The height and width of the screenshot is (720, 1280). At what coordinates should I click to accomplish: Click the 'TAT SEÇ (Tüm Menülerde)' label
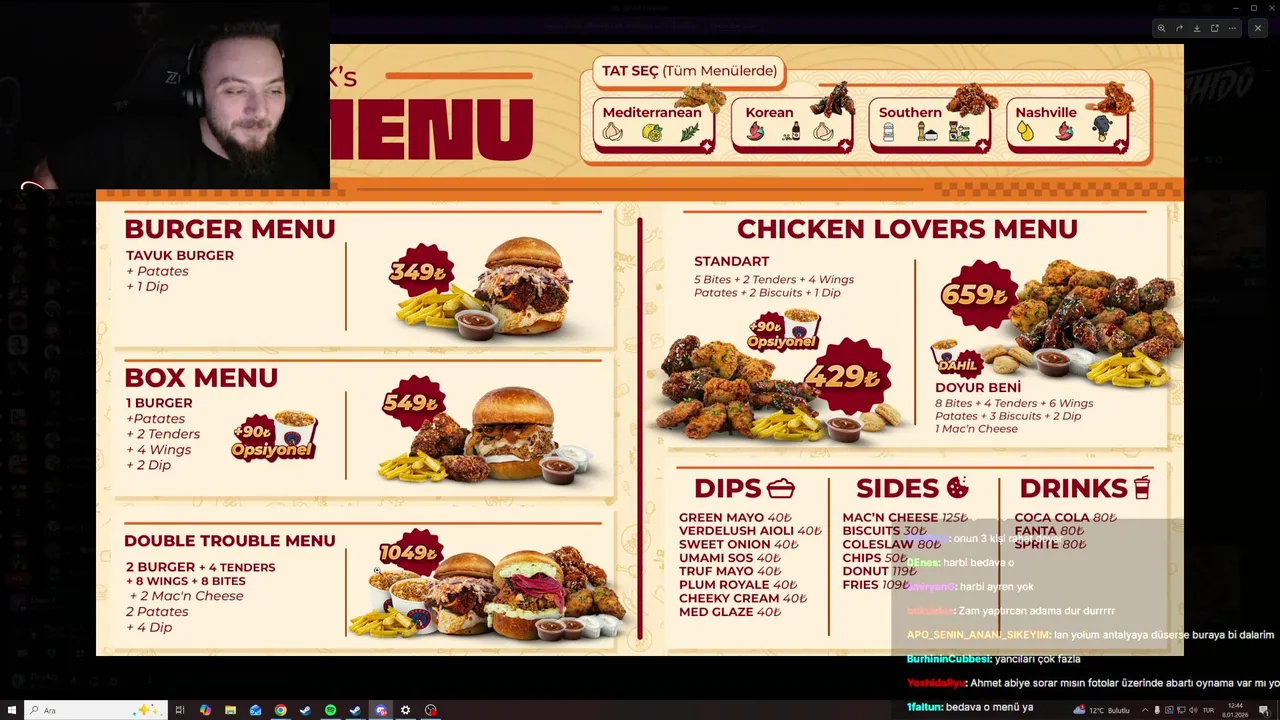(x=689, y=71)
